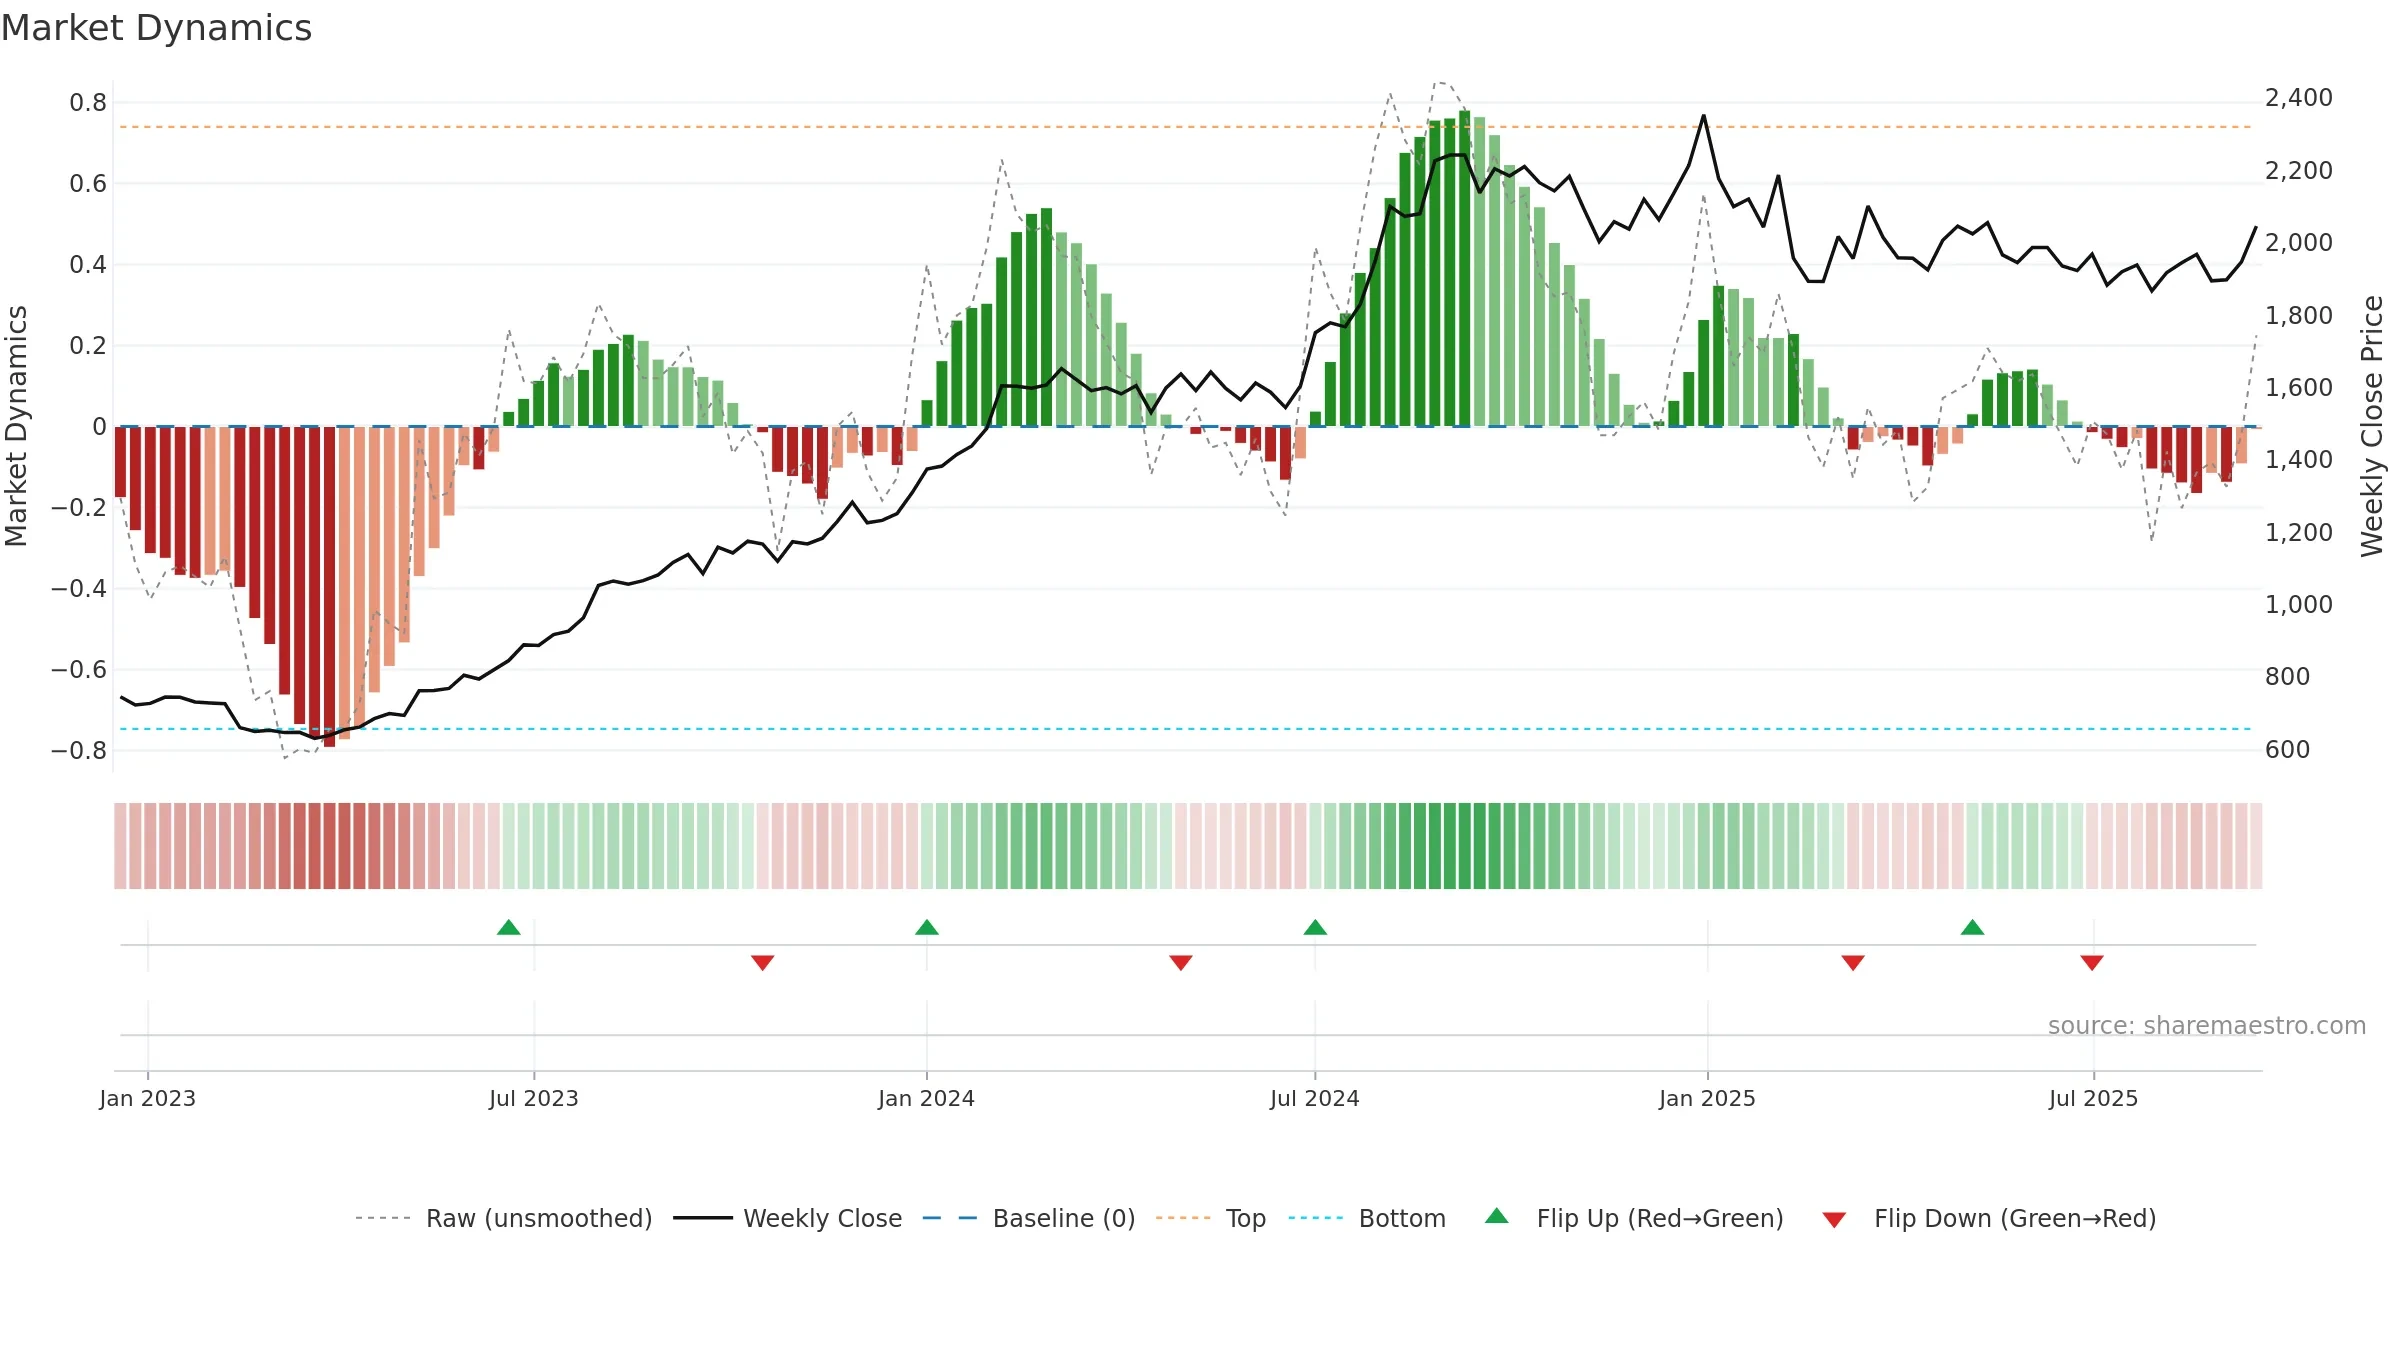This screenshot has width=2400, height=1350.
Task: Click the −0.6 tick on the left axis
Action: [79, 670]
